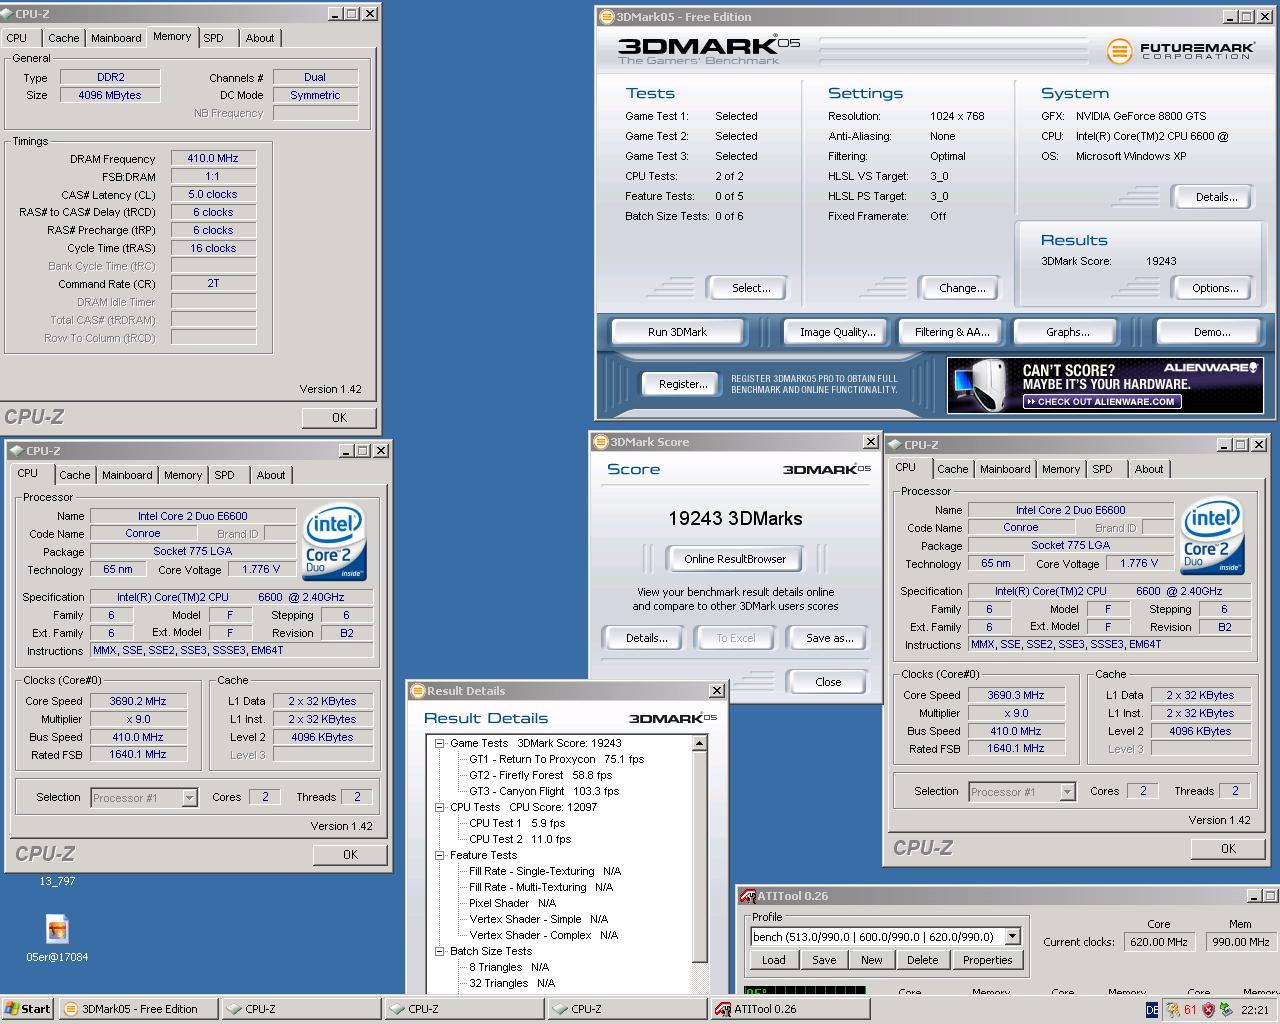Click the 3DMark05 window title icon

(x=606, y=17)
